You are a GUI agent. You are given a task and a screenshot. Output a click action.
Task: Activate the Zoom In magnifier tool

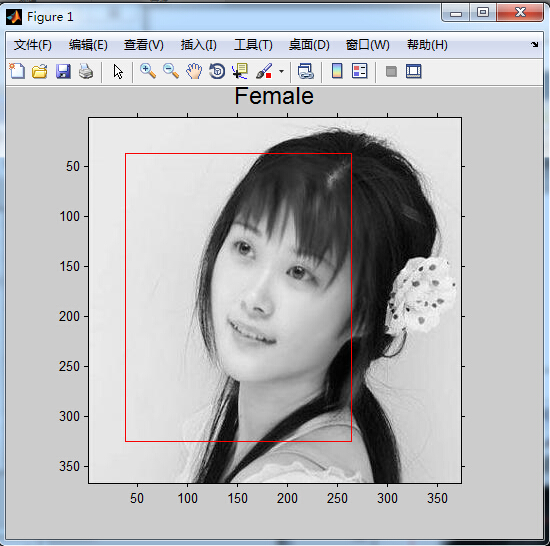[148, 71]
